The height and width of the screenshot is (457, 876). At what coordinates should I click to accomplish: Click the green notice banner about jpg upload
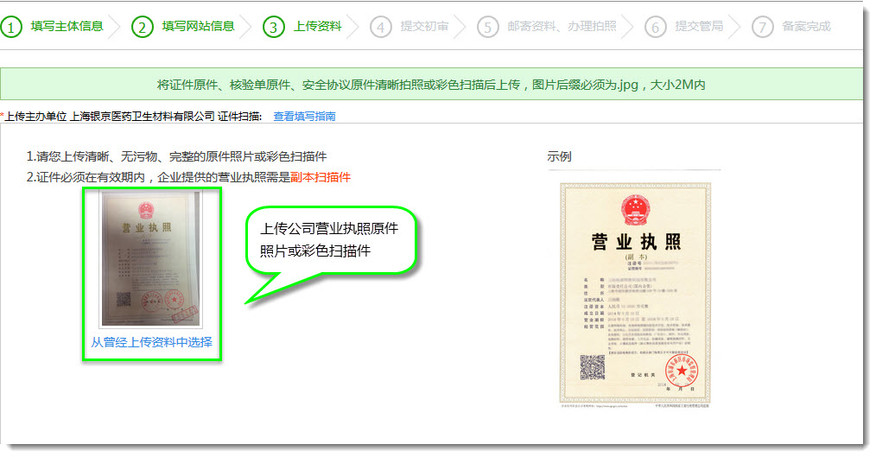pyautogui.click(x=437, y=84)
